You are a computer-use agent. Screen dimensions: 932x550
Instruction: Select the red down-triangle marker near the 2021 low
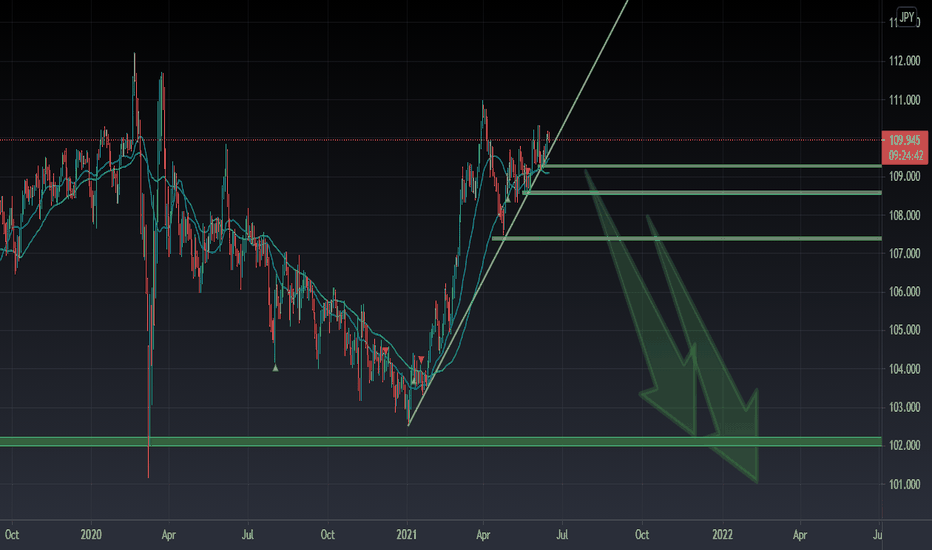421,359
